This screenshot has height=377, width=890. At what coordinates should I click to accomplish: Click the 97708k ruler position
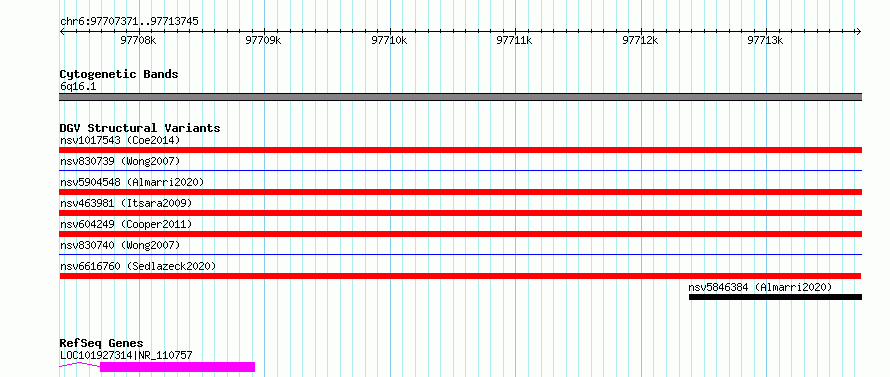138,40
